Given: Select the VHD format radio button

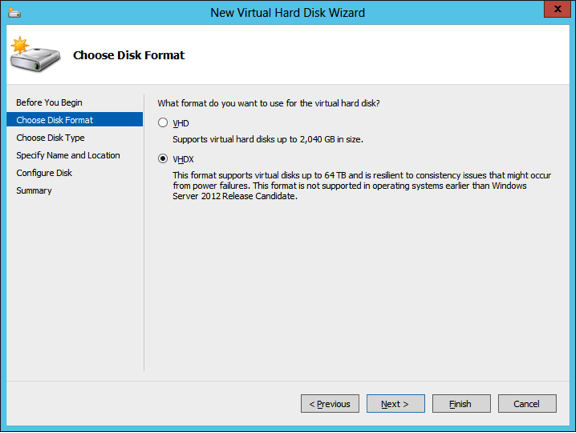Looking at the screenshot, I should tap(163, 123).
